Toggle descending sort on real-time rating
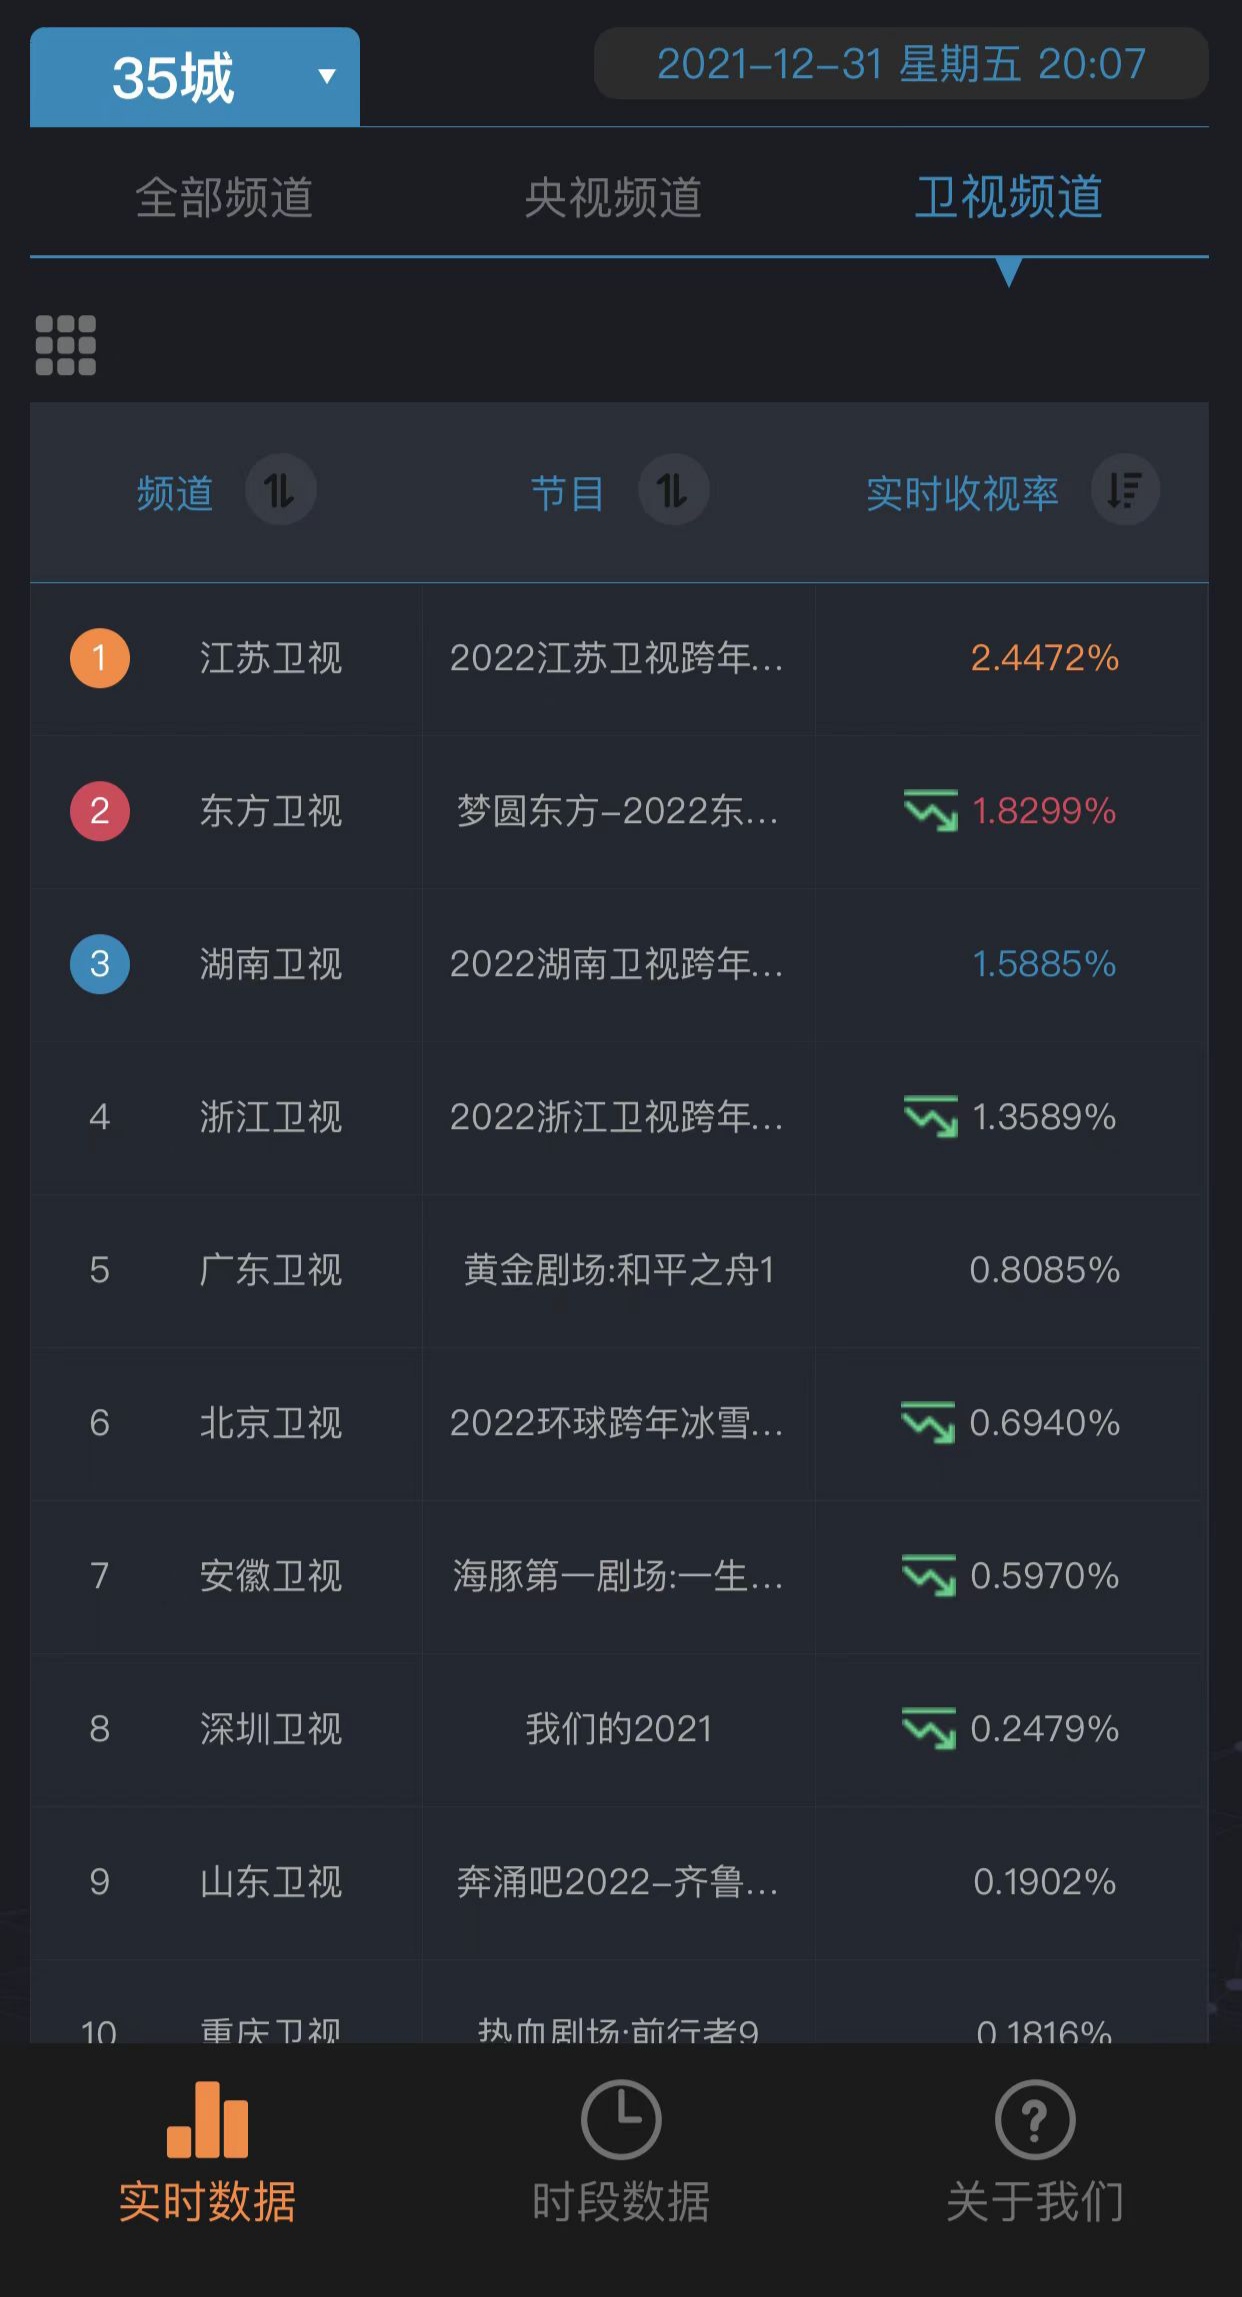The height and width of the screenshot is (2297, 1242). (x=1125, y=491)
